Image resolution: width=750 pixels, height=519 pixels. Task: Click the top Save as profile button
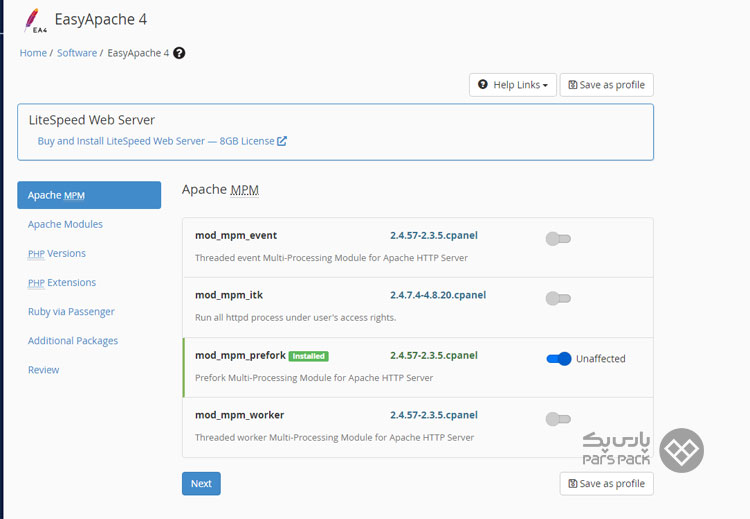coord(607,85)
